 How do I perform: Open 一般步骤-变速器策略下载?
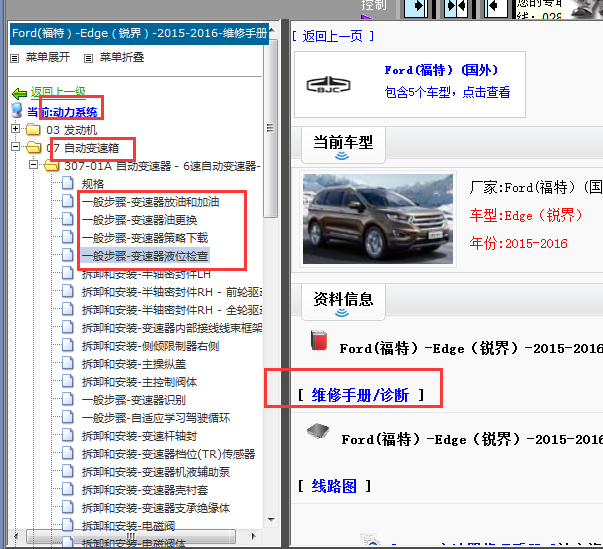(x=145, y=238)
